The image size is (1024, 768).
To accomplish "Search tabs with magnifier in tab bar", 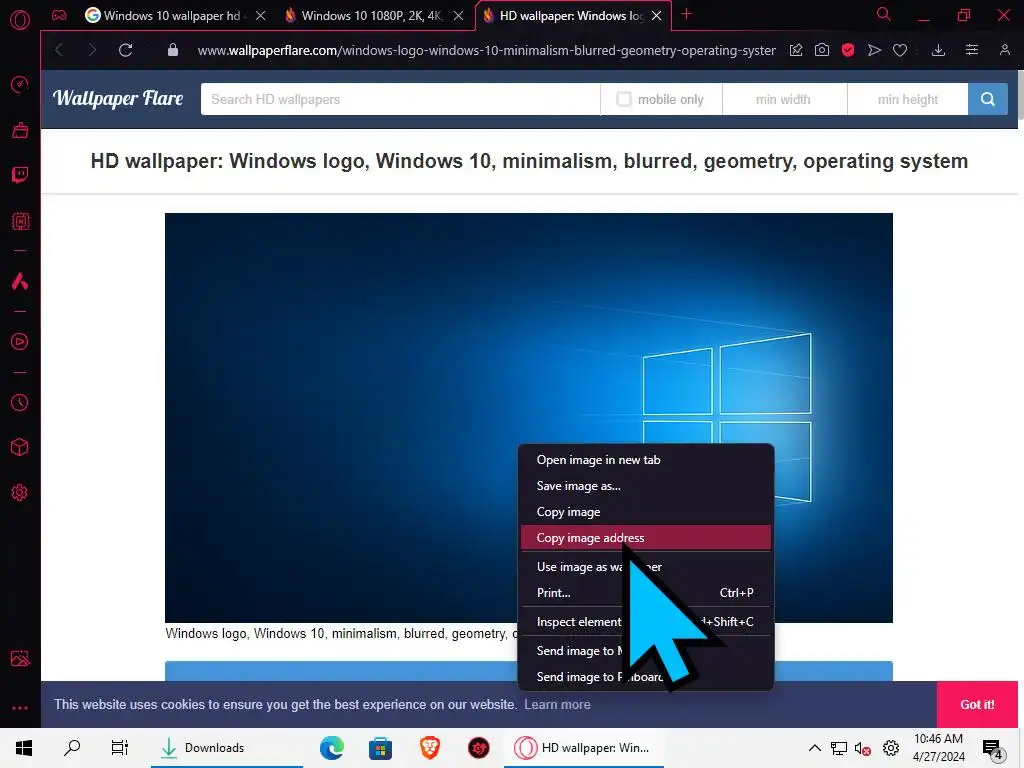I will point(883,14).
